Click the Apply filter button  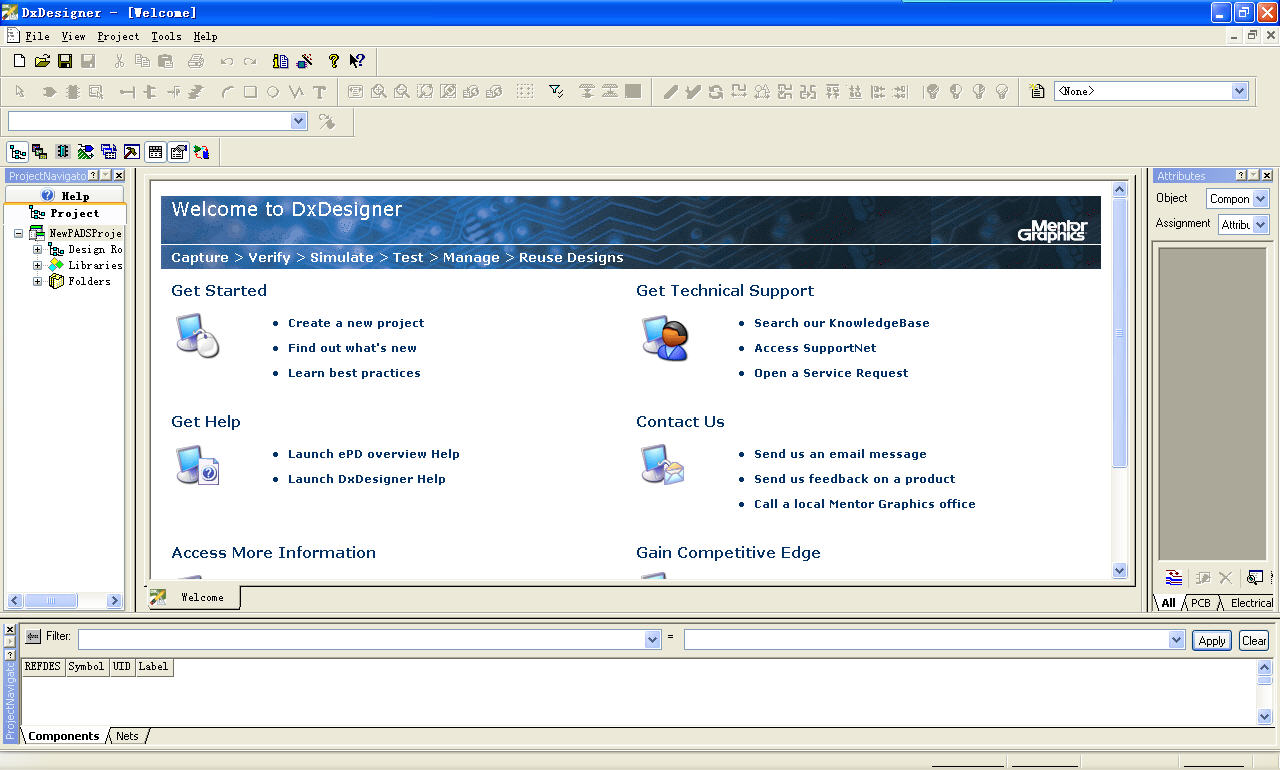pos(1212,640)
